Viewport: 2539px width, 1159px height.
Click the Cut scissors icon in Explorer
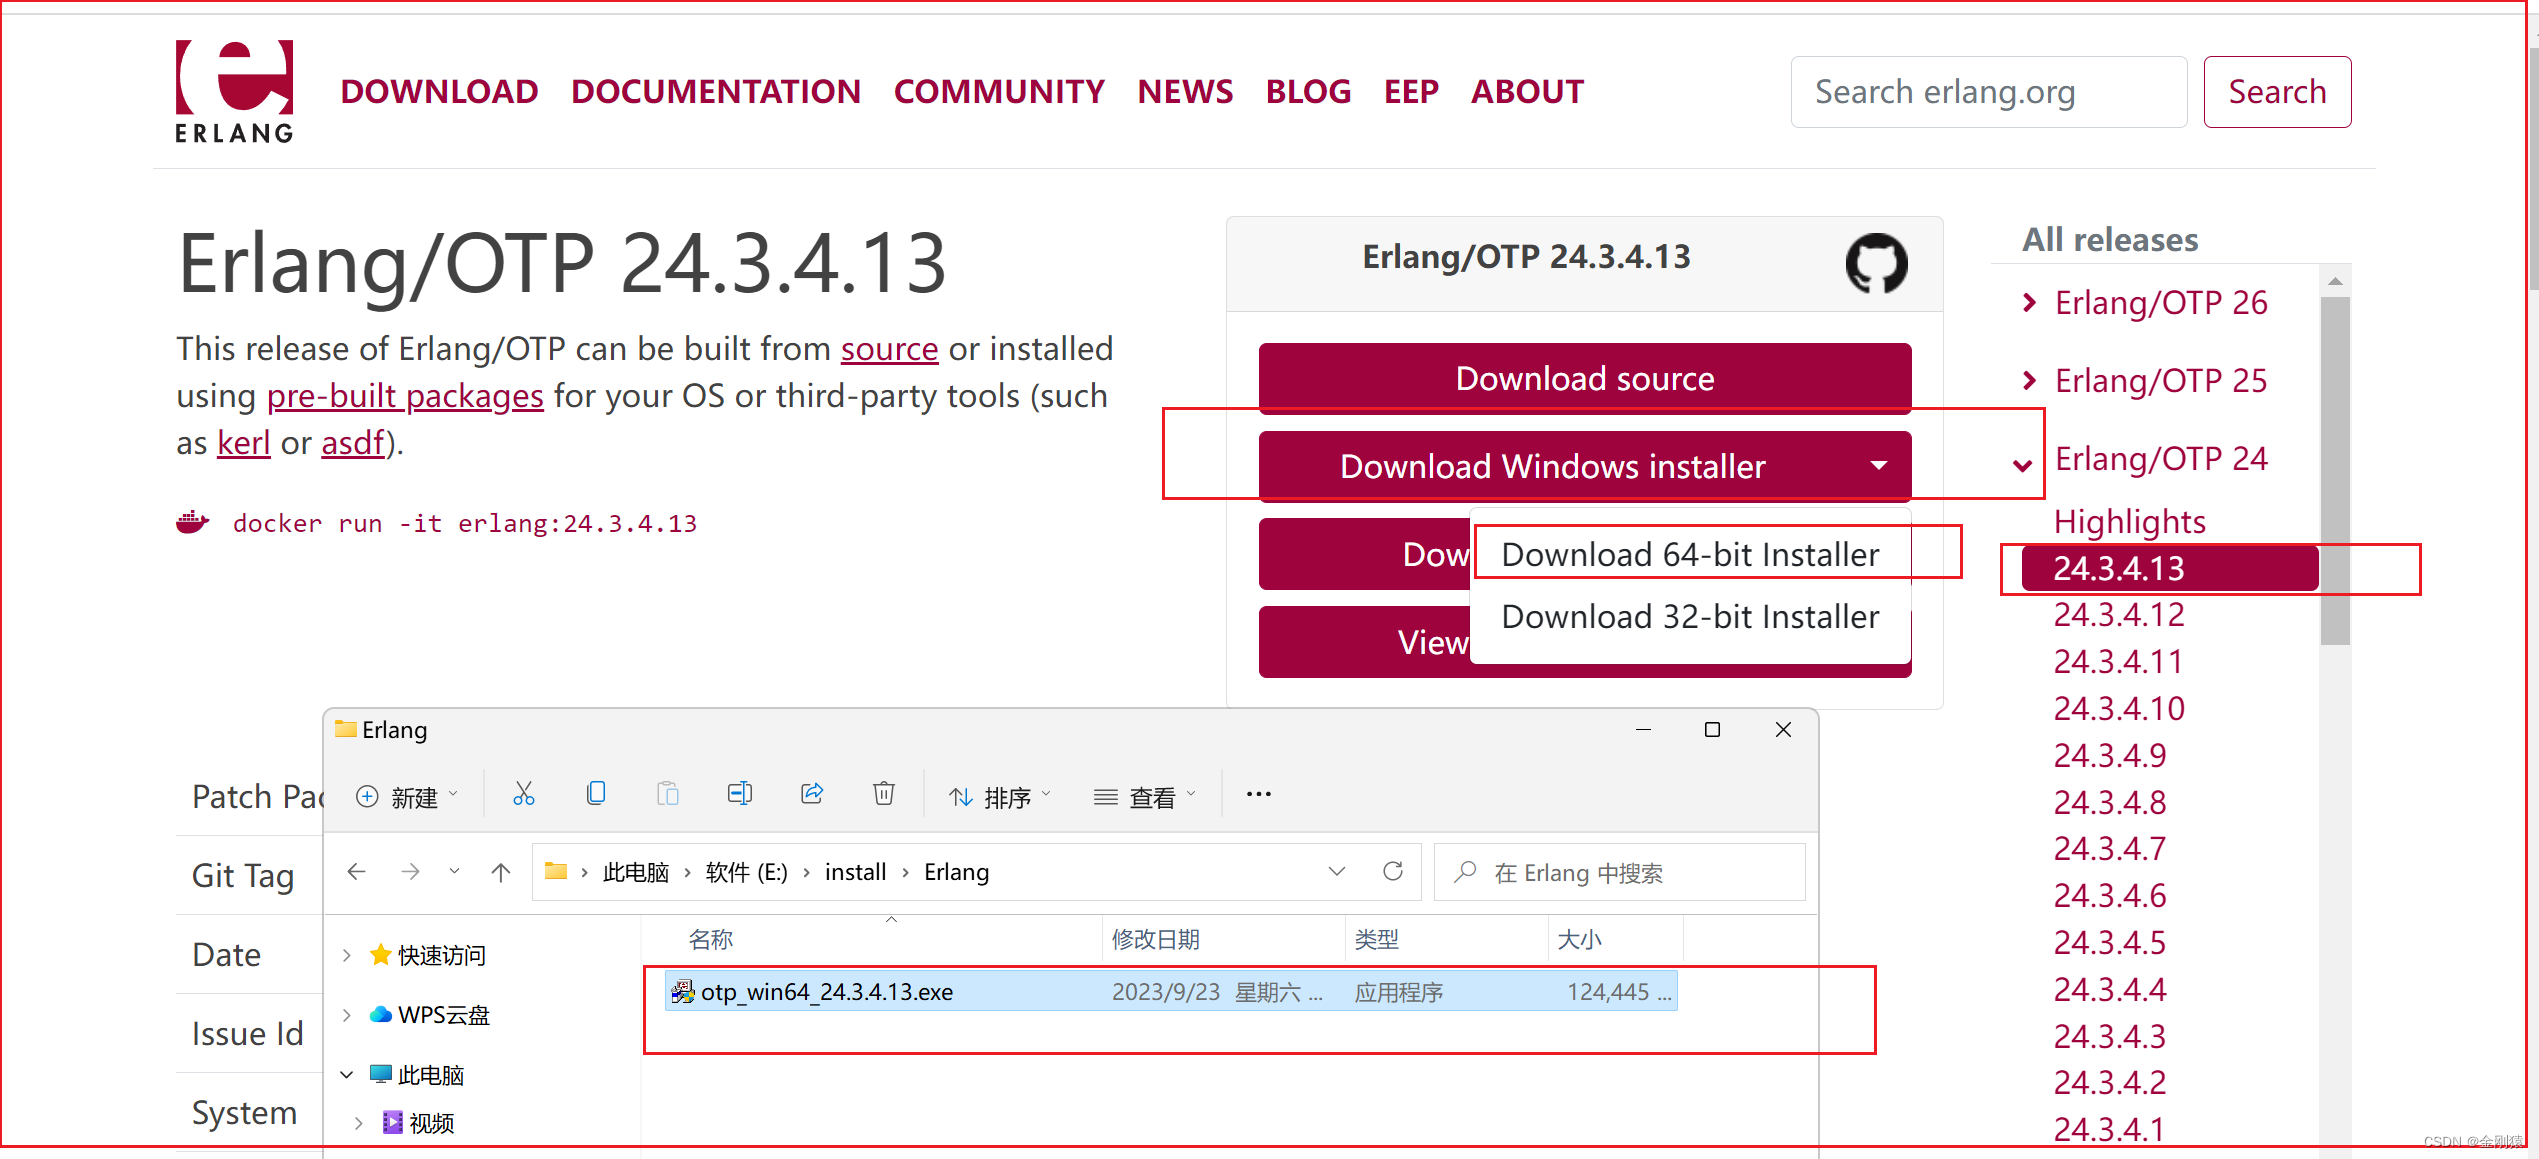pos(523,795)
